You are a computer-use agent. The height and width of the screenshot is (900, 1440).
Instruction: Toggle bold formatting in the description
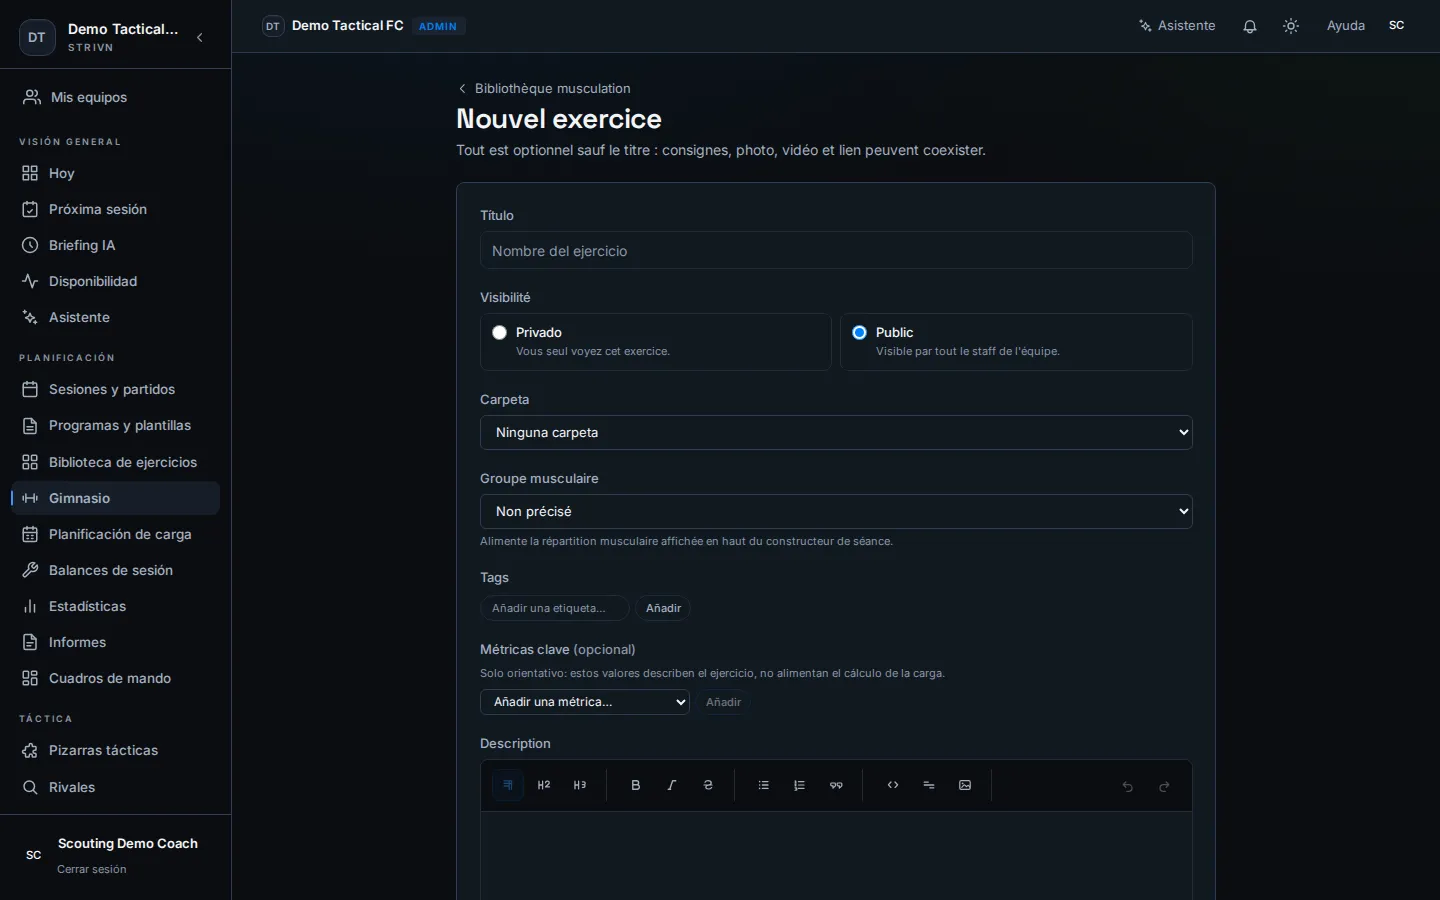(636, 785)
